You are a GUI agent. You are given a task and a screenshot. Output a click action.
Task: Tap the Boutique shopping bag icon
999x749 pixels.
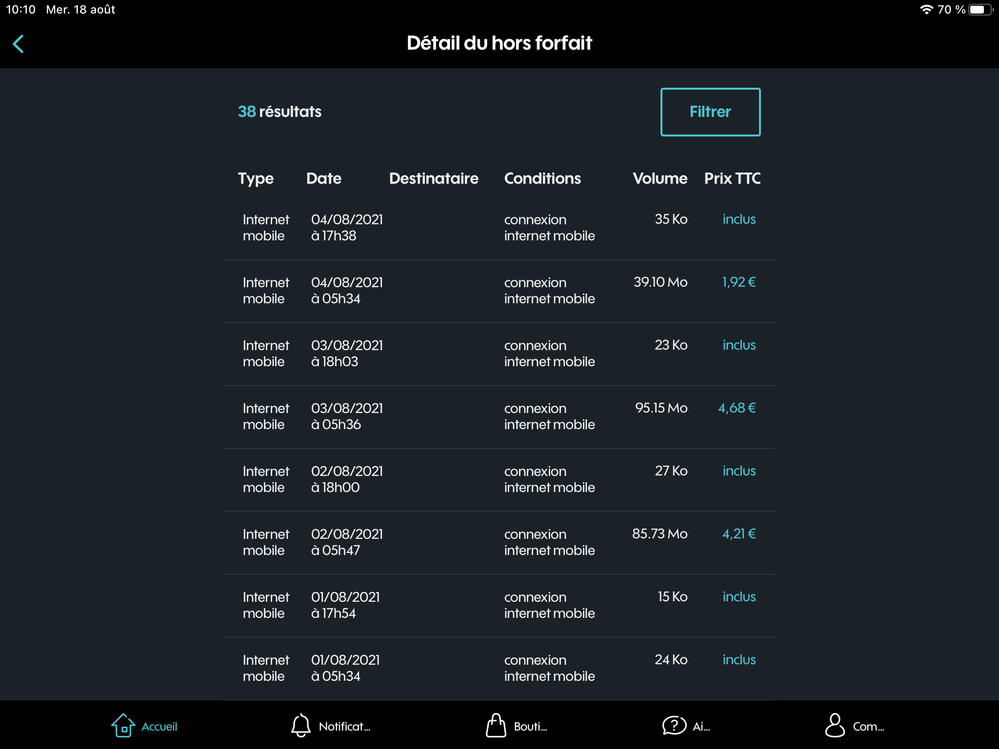[496, 725]
